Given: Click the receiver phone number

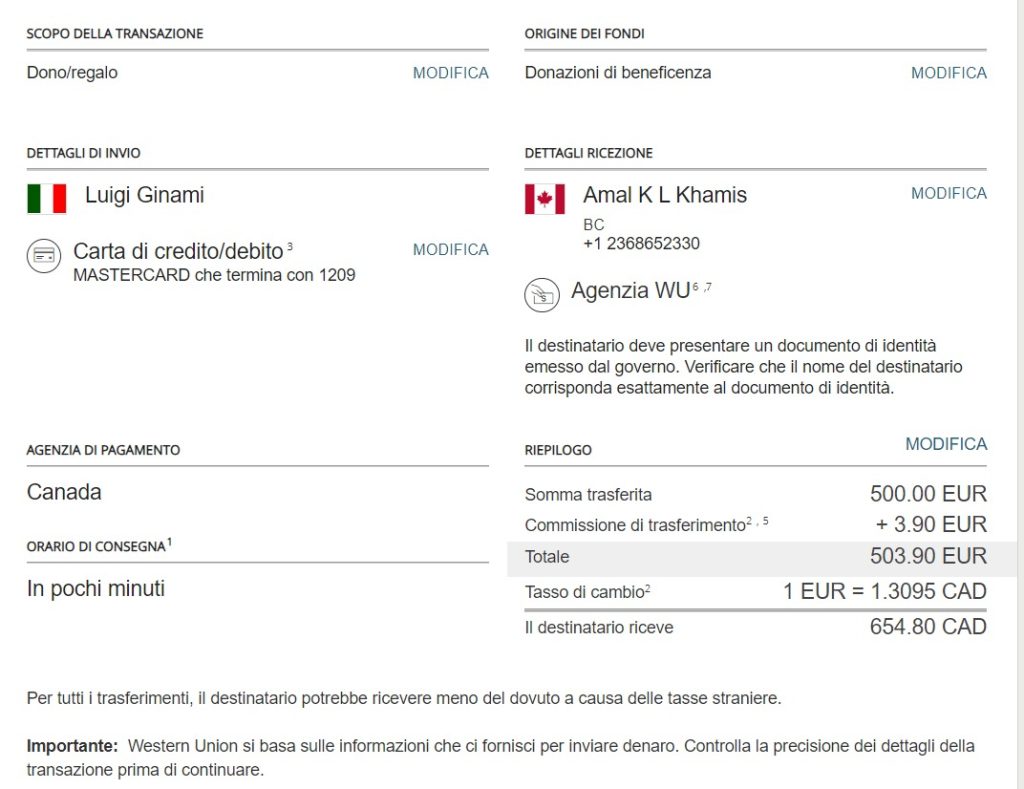Looking at the screenshot, I should [x=641, y=243].
